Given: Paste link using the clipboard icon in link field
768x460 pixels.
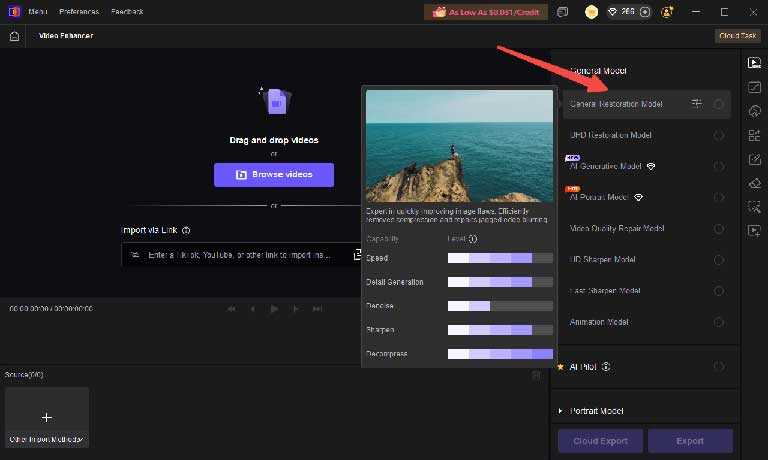Looking at the screenshot, I should (x=357, y=255).
